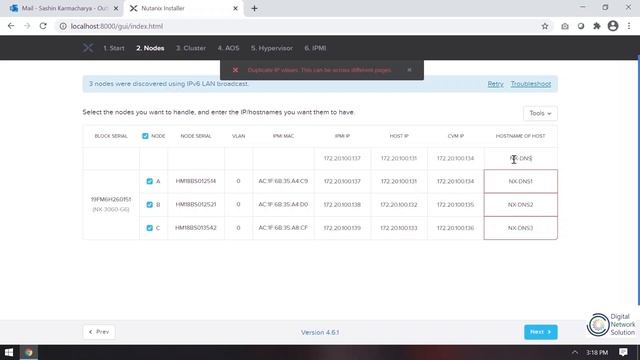Open site information icon beside URL

[x=63, y=26]
